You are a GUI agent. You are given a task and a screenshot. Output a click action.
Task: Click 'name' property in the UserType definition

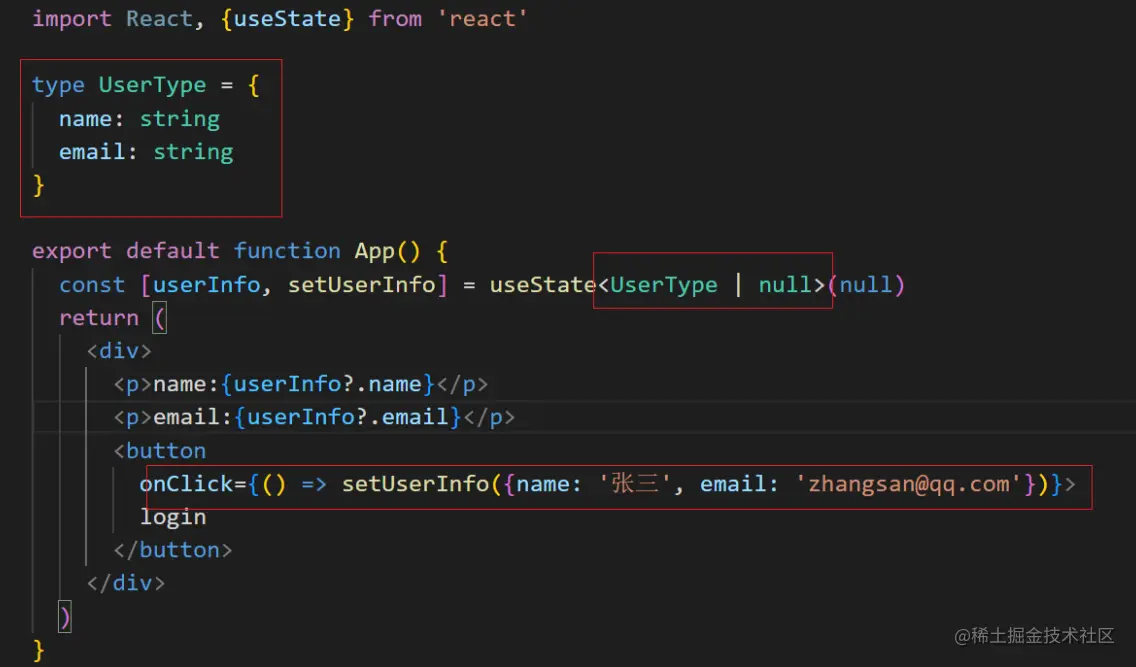click(85, 118)
